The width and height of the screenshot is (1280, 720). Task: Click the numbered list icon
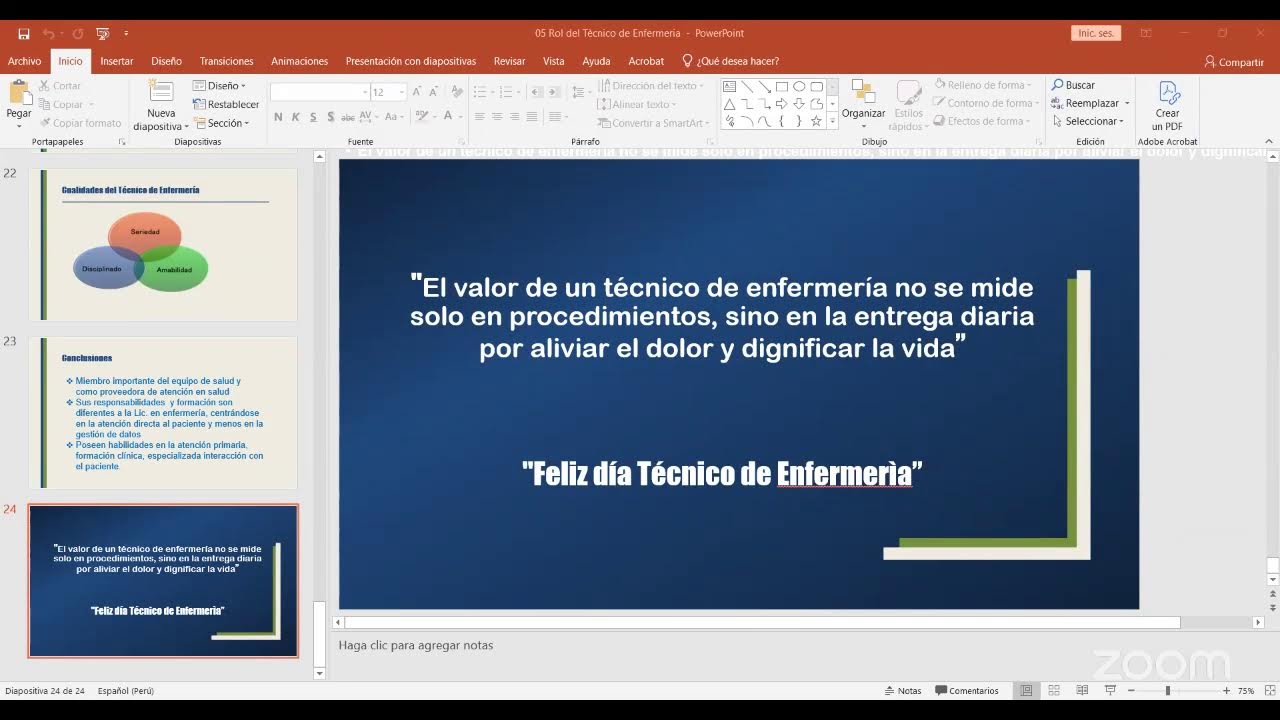[x=508, y=92]
